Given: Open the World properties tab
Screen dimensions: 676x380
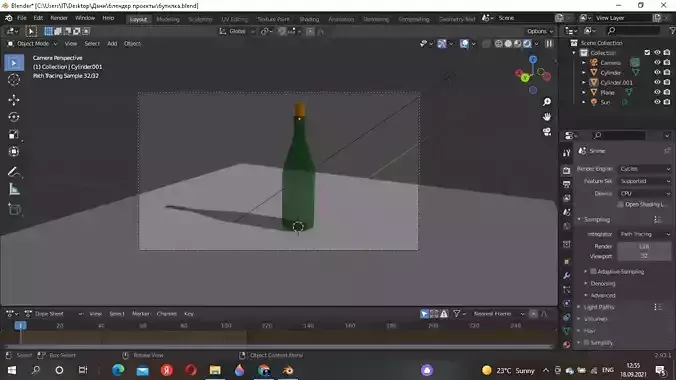Looking at the screenshot, I should [x=566, y=226].
